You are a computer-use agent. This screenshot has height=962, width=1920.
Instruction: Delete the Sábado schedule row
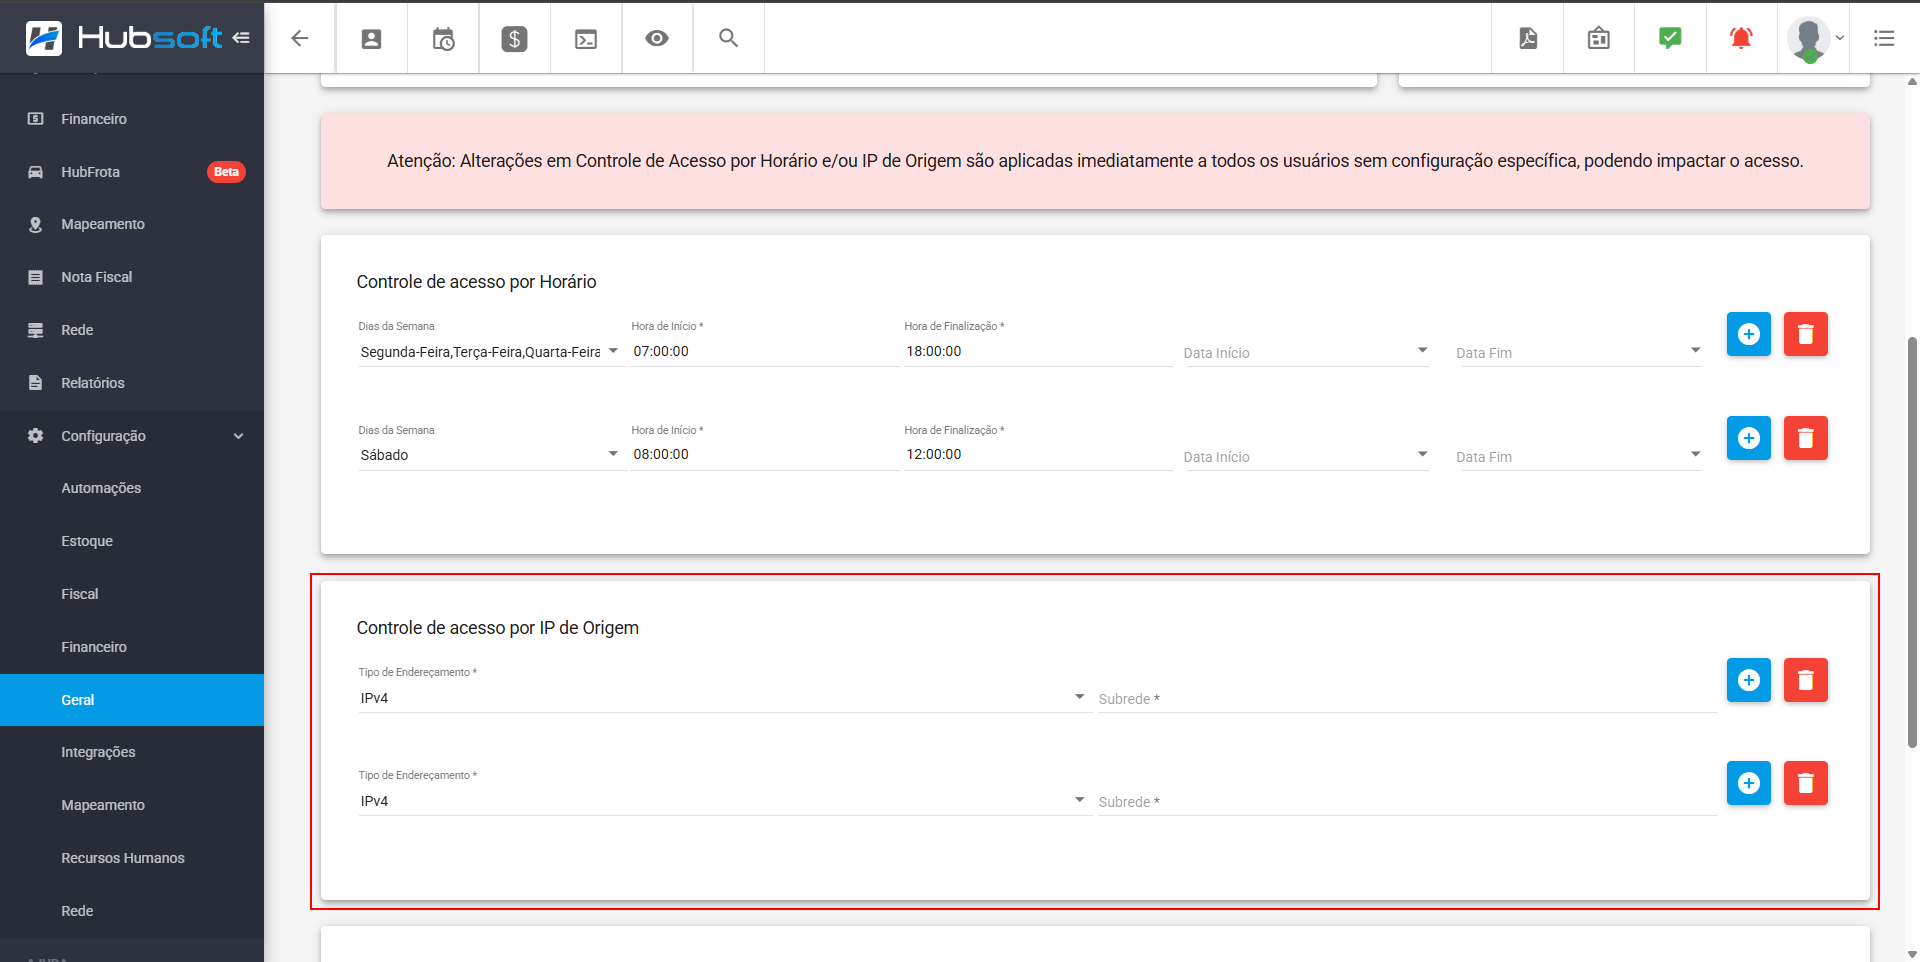[1805, 438]
